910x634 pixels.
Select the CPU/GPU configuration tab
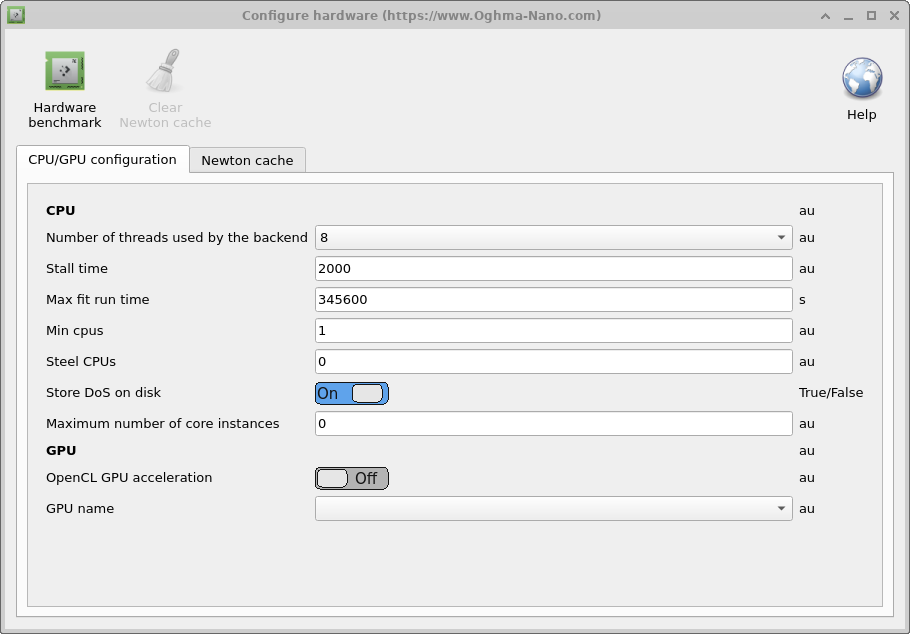coord(102,159)
